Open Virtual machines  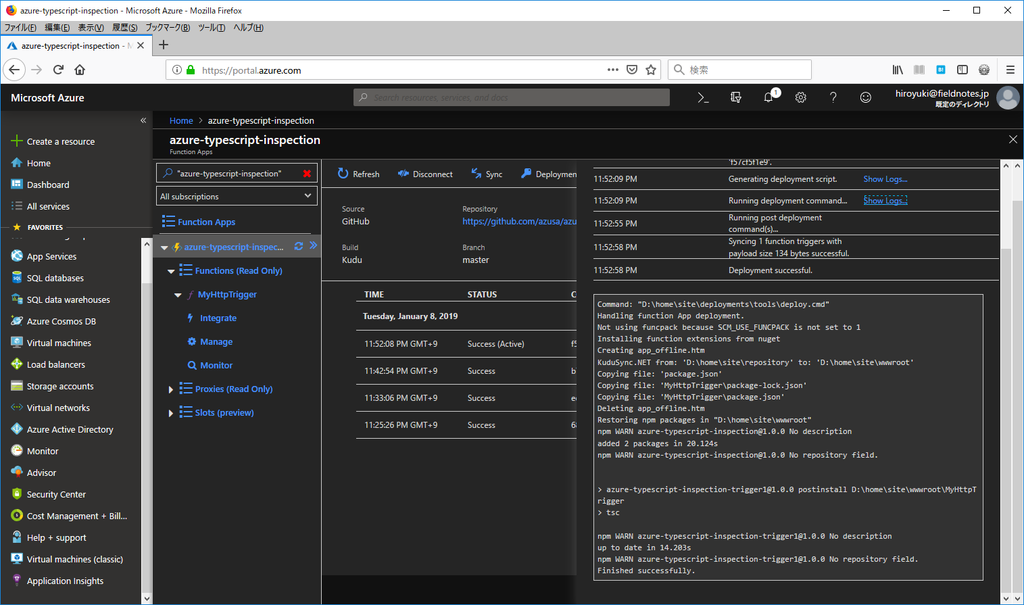point(51,342)
